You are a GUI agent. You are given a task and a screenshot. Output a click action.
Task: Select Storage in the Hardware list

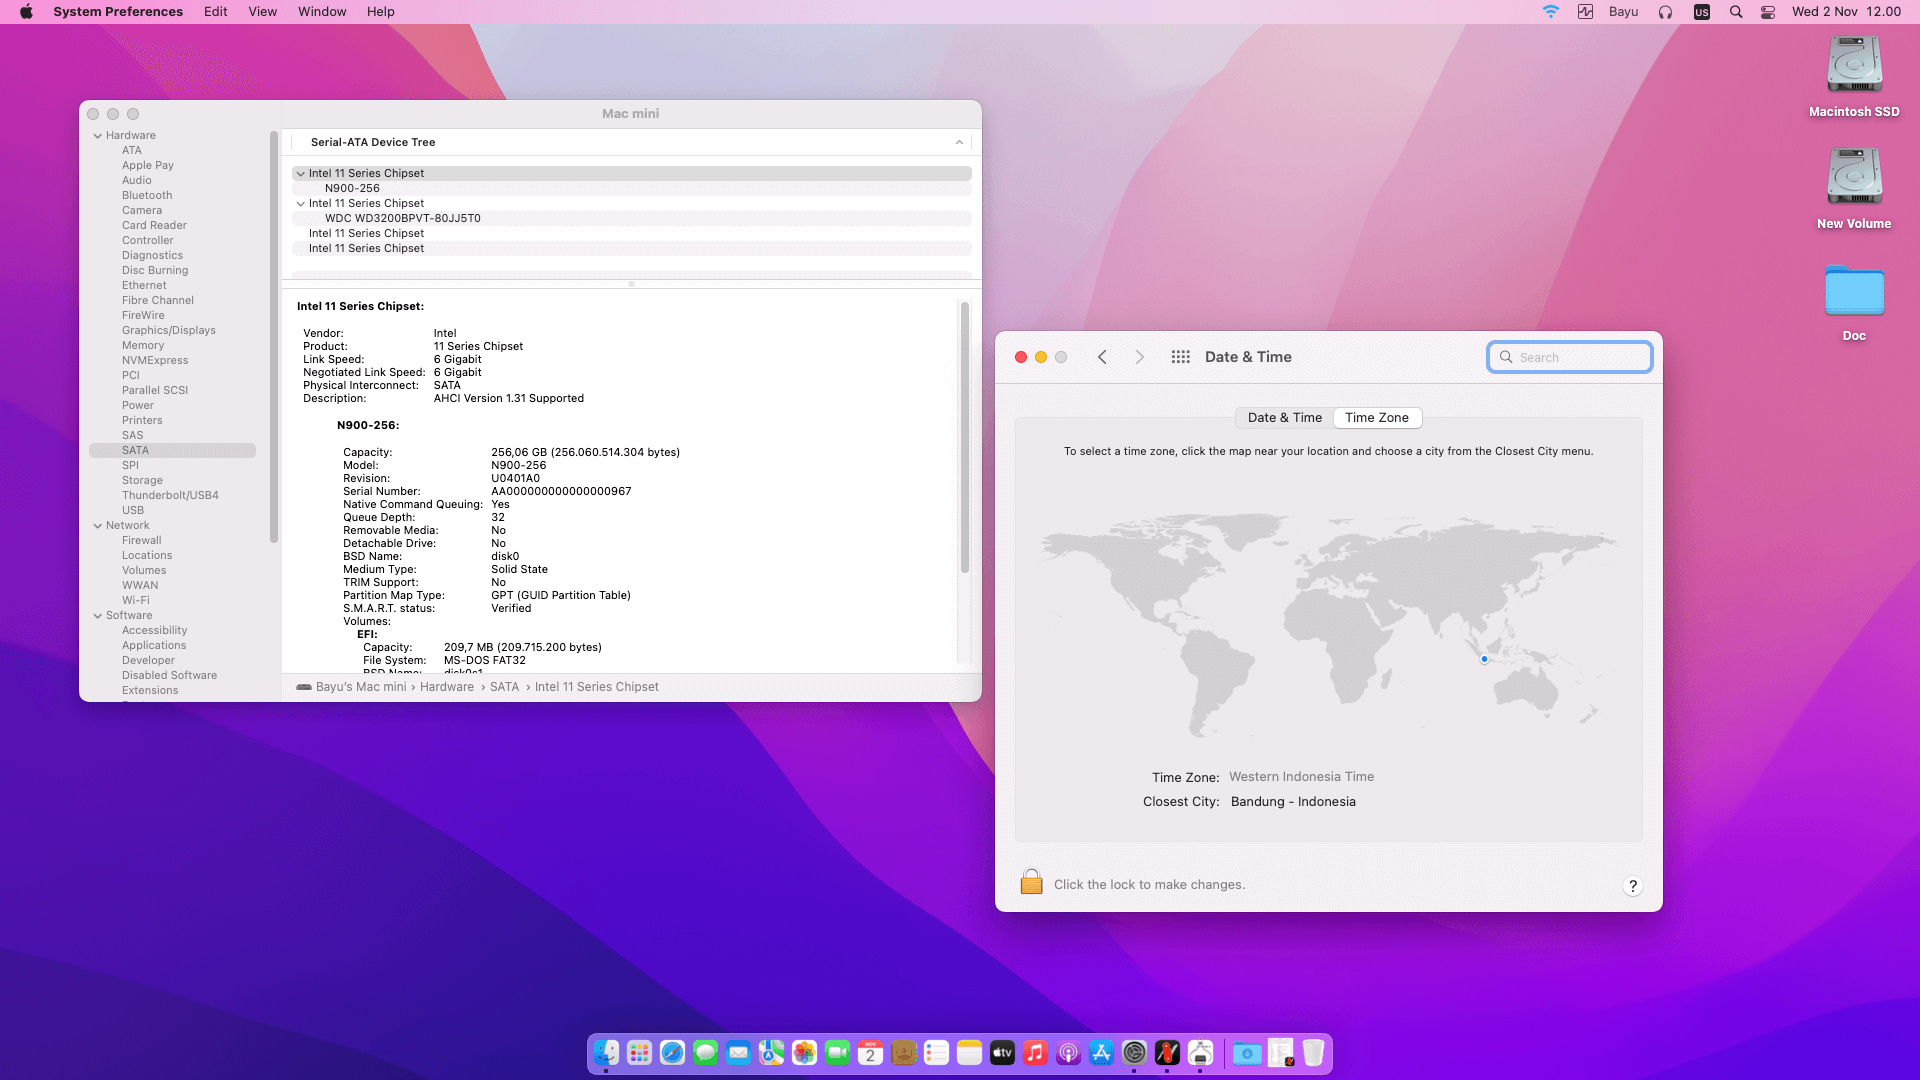click(142, 480)
